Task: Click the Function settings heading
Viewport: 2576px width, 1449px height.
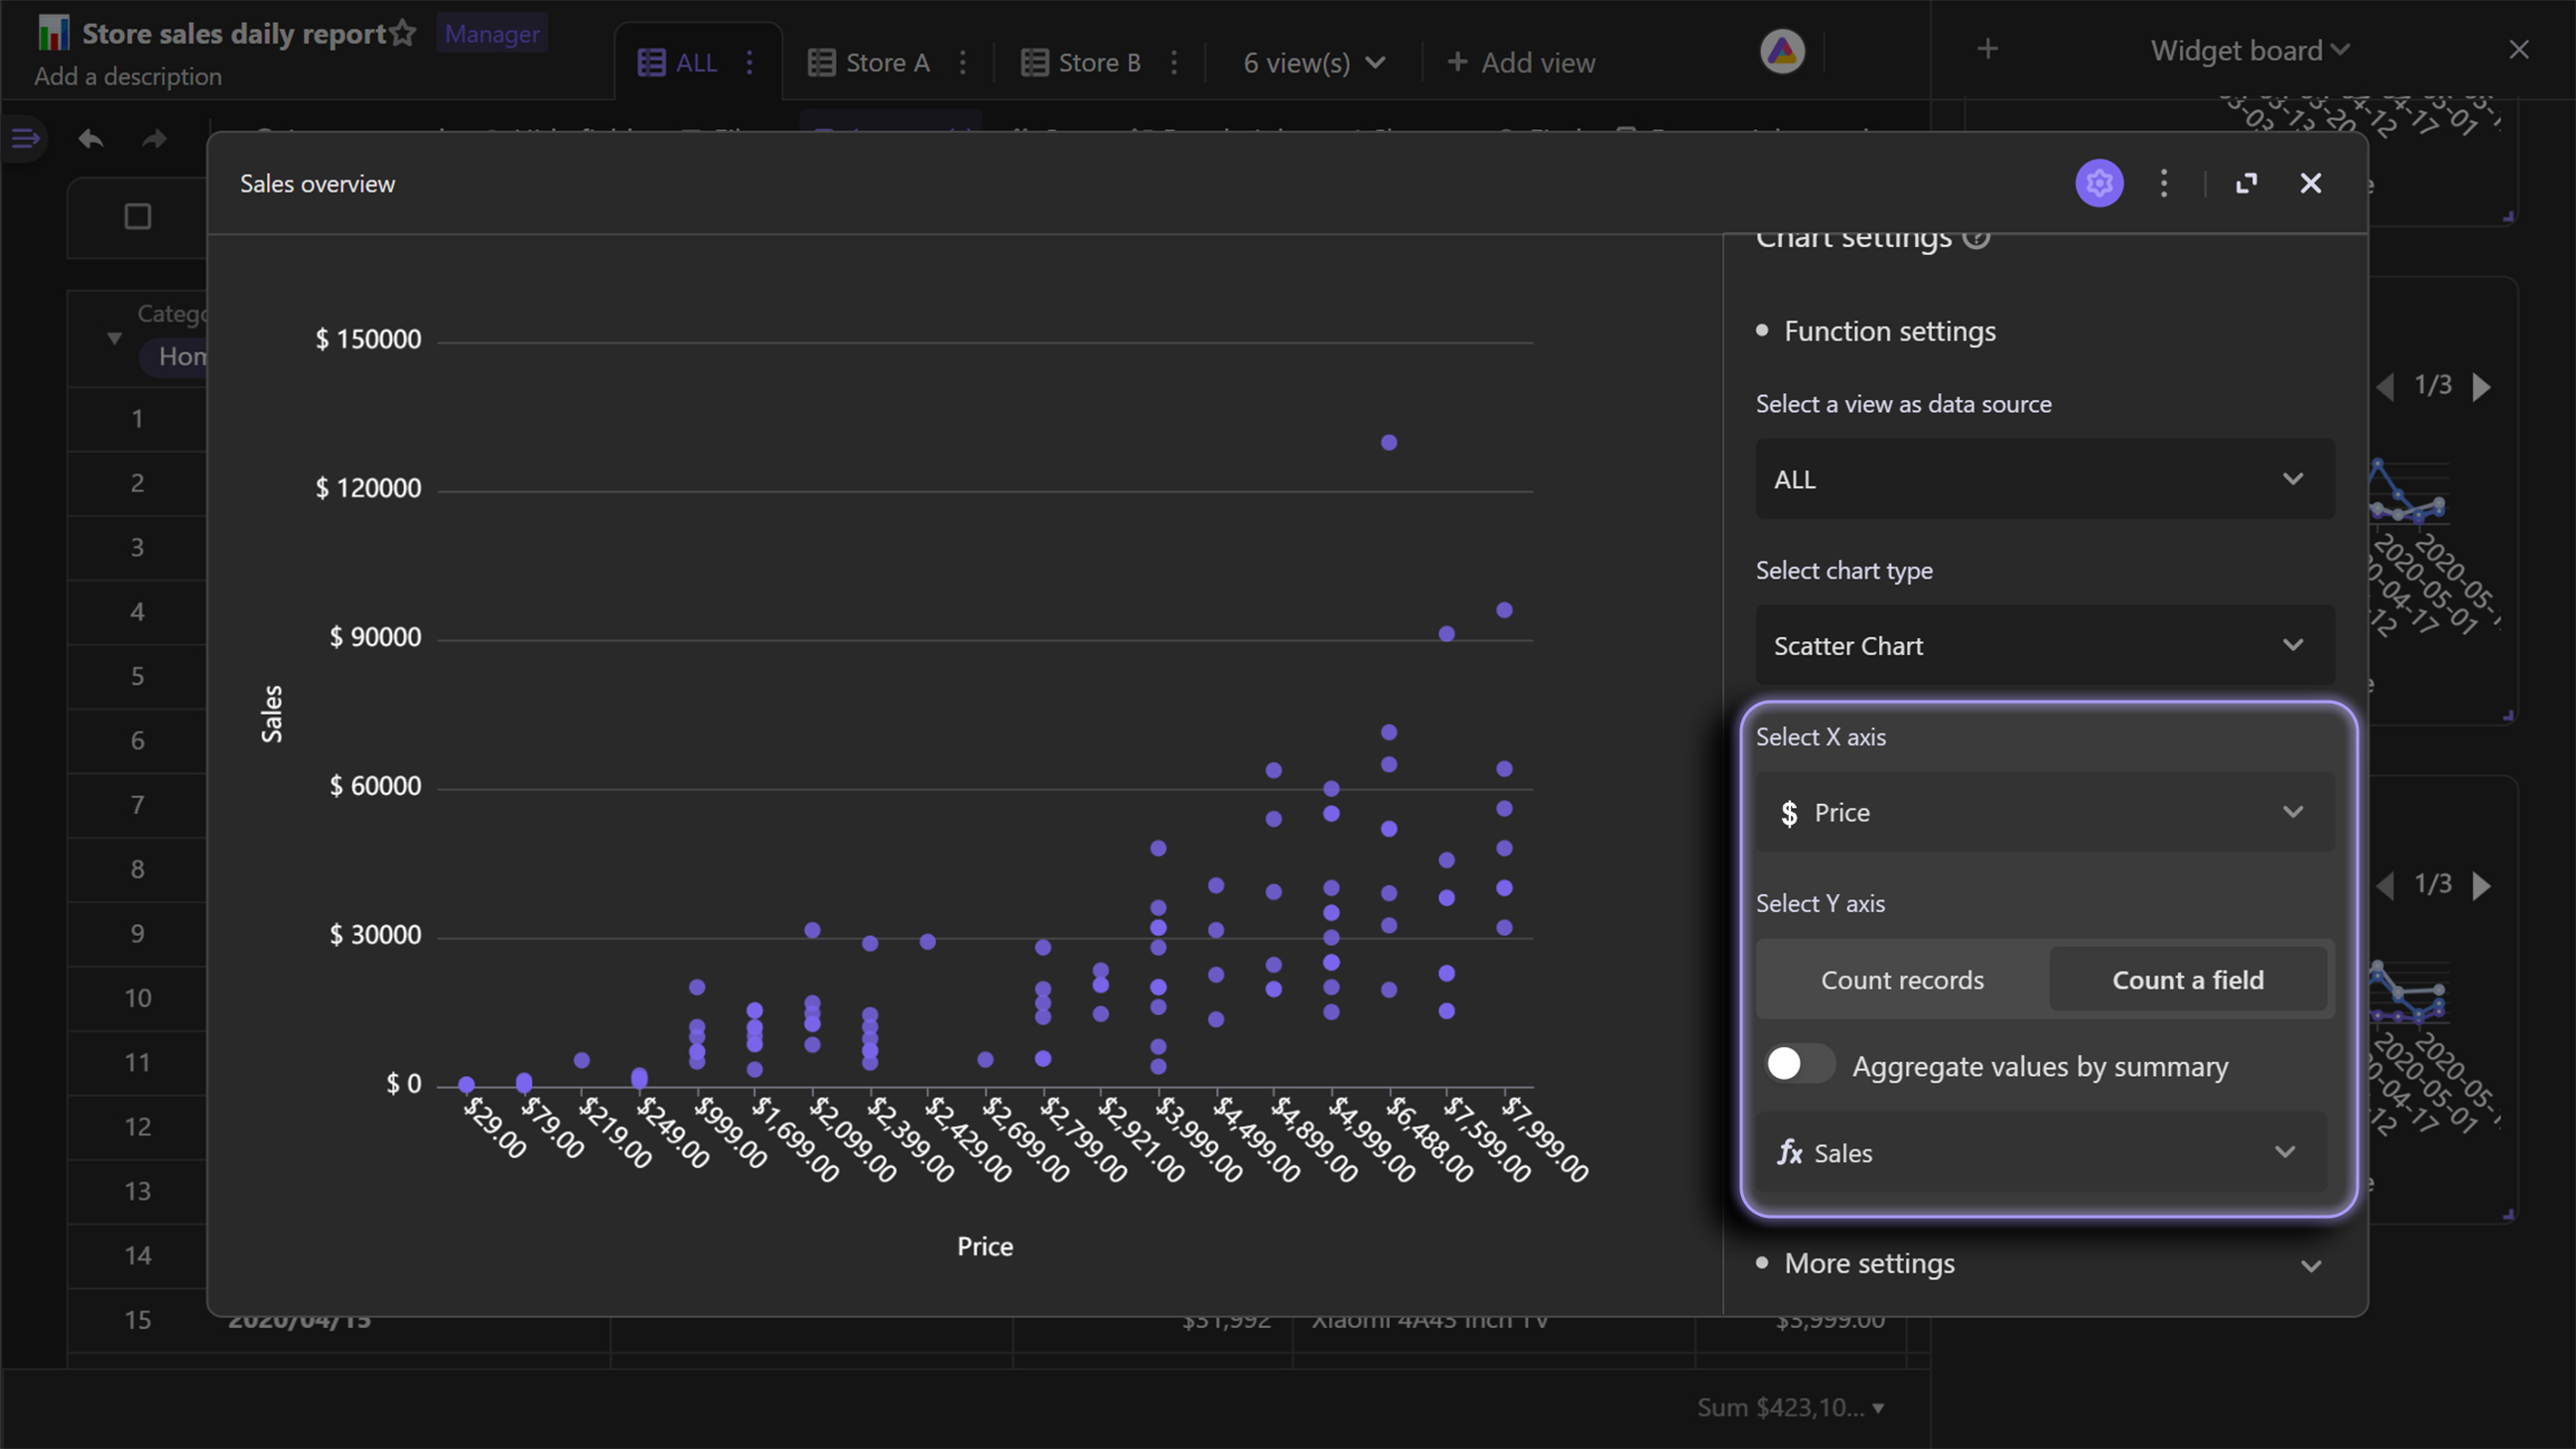Action: (x=1889, y=331)
